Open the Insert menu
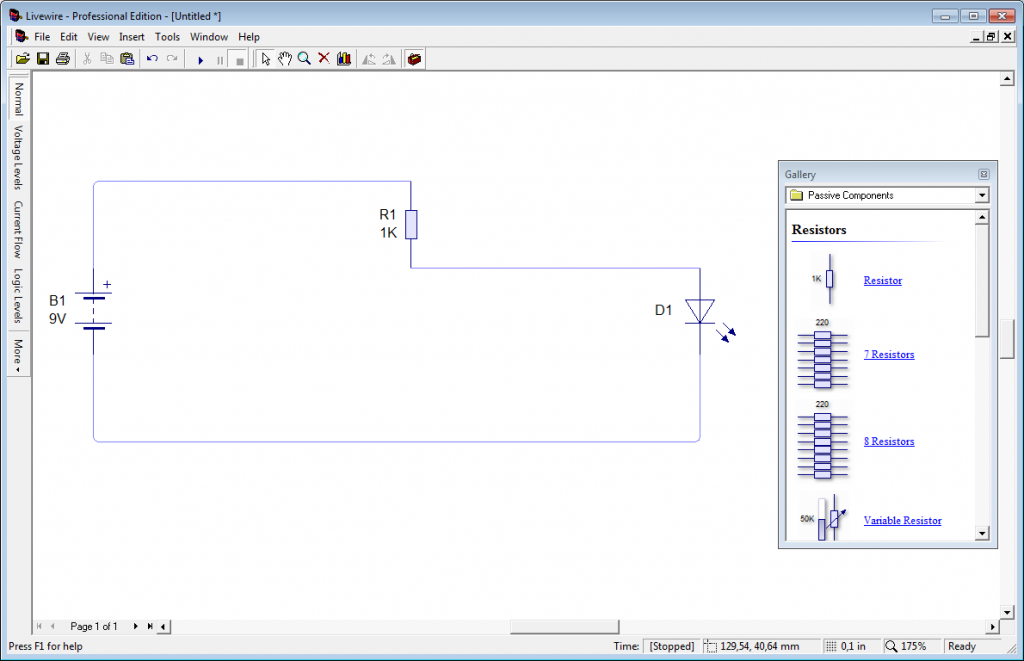 click(132, 36)
